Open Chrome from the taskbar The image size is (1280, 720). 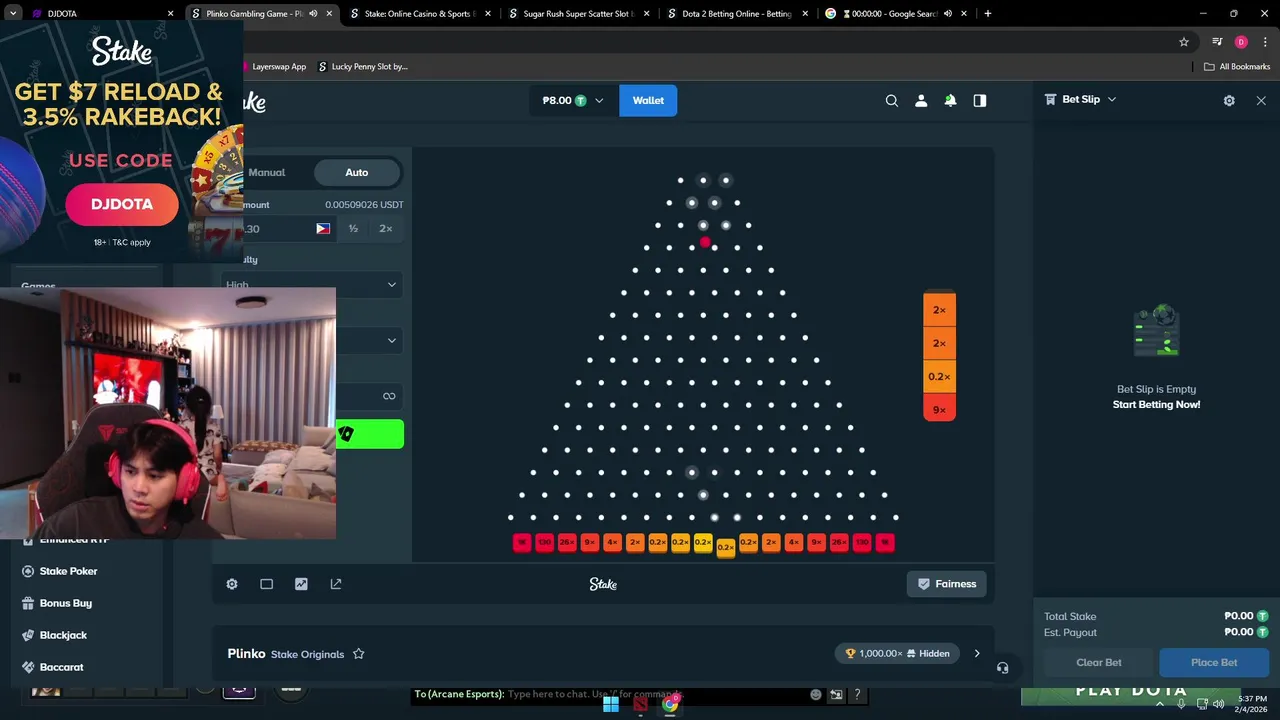pos(670,704)
